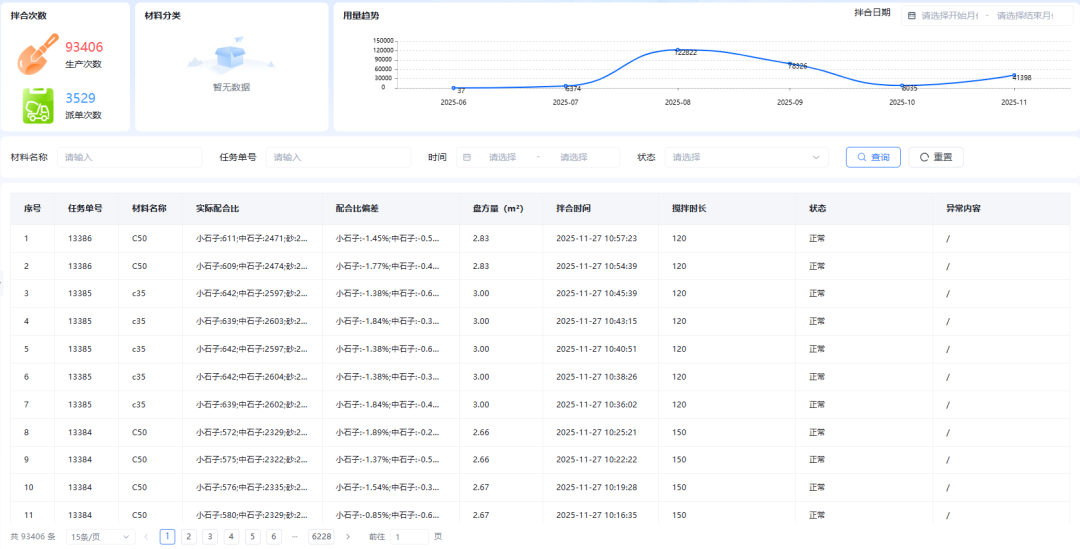This screenshot has width=1080, height=549.
Task: Open the 时间 start date selector
Action: pos(502,157)
